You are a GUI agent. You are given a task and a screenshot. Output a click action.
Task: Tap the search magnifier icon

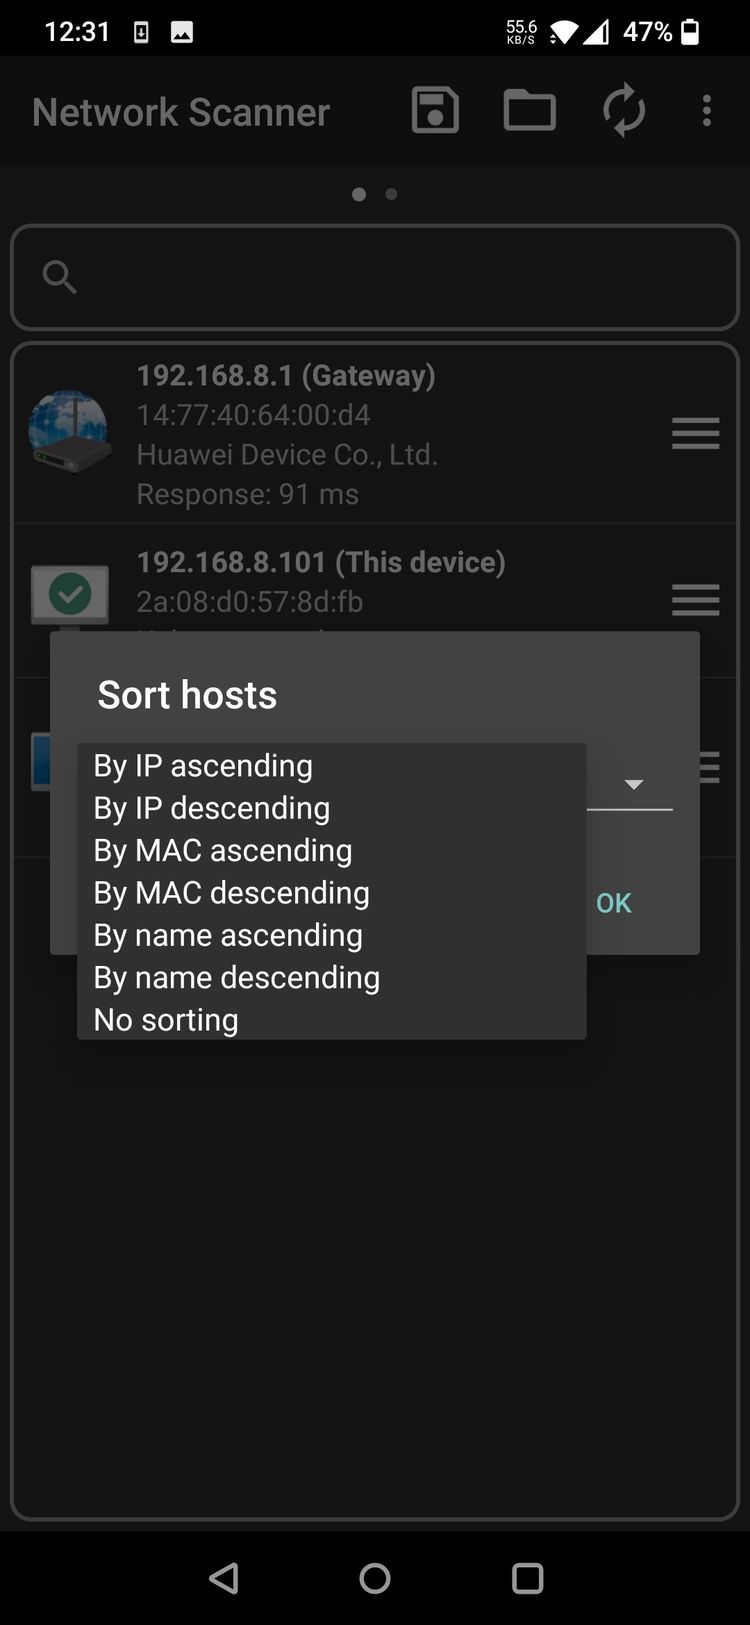(x=60, y=277)
